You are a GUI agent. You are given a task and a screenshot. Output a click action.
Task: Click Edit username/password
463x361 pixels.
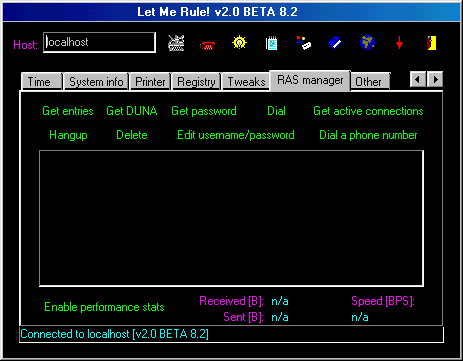(x=236, y=135)
